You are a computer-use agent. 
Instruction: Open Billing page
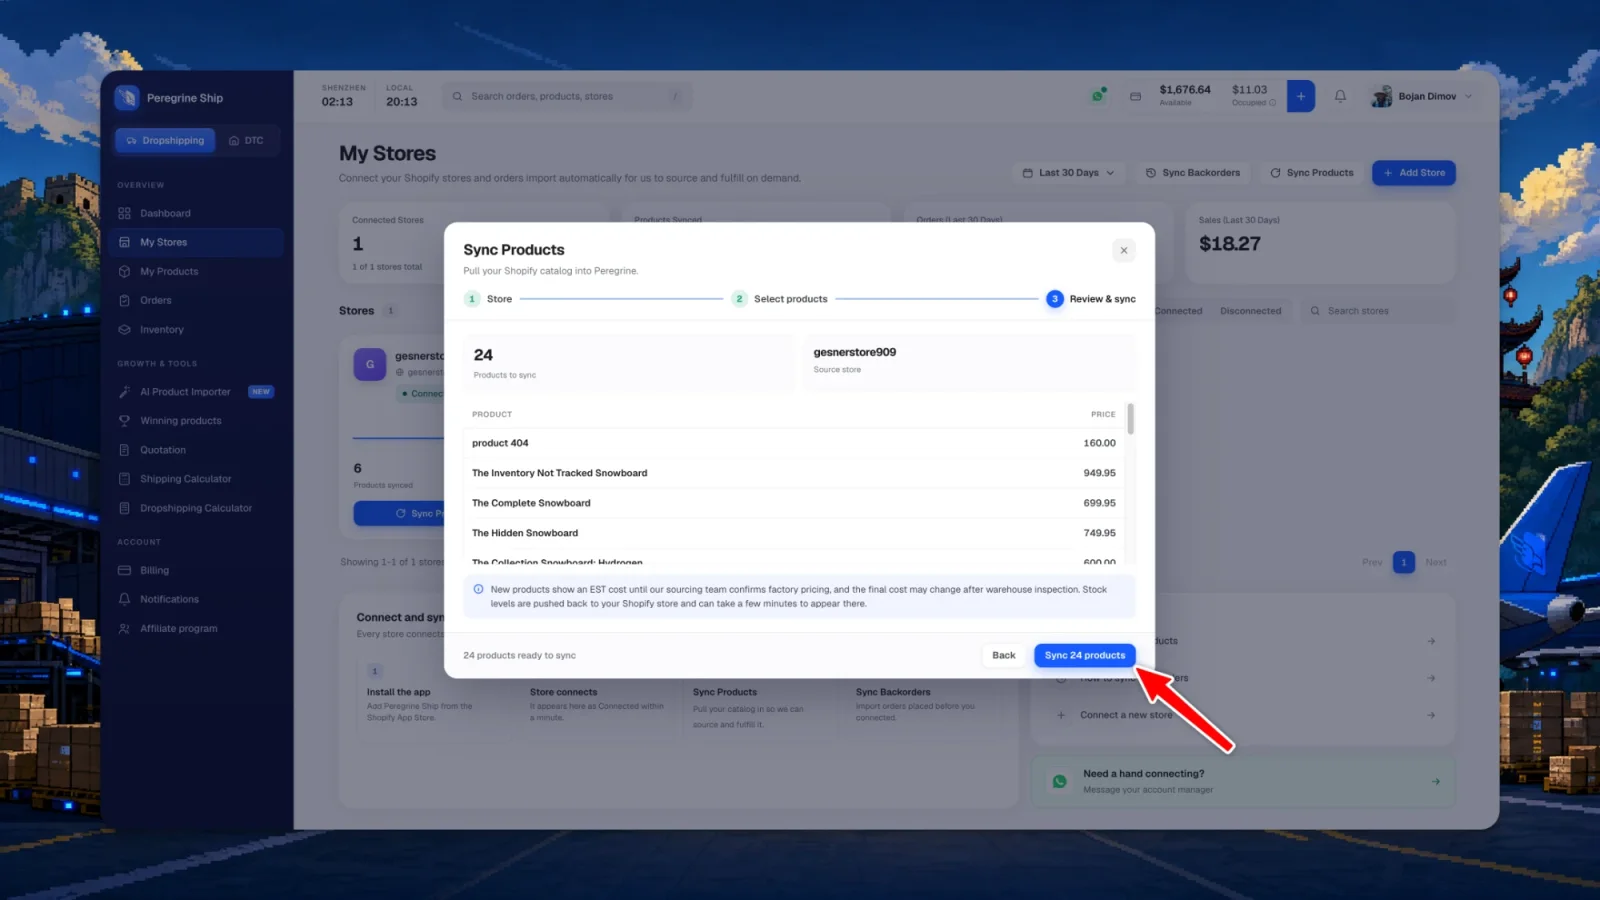click(x=197, y=570)
